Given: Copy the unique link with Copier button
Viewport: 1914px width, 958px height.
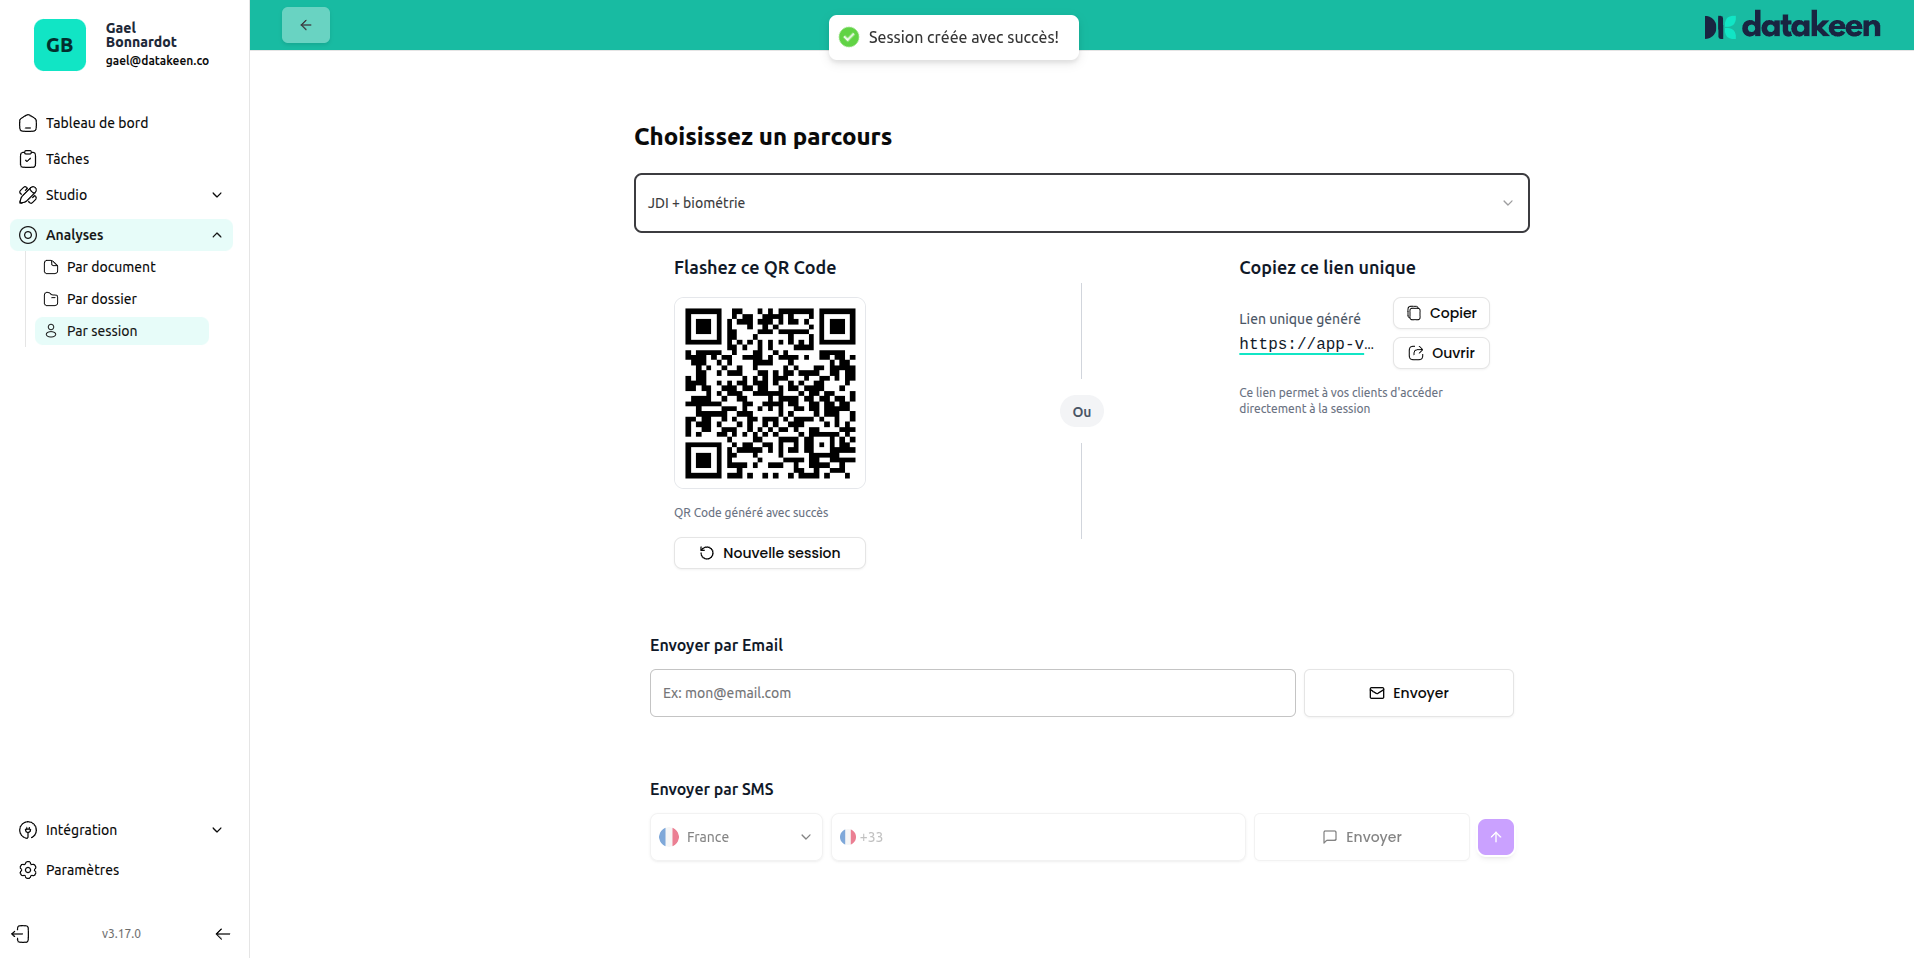Looking at the screenshot, I should 1440,312.
